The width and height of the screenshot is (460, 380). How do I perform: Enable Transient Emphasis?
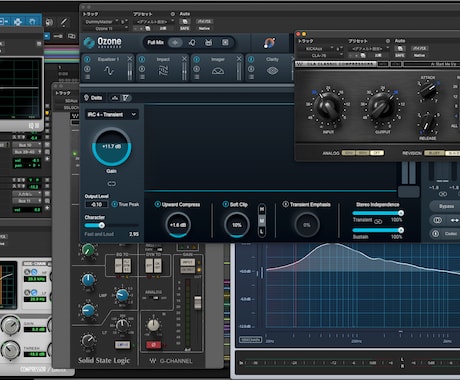286,204
